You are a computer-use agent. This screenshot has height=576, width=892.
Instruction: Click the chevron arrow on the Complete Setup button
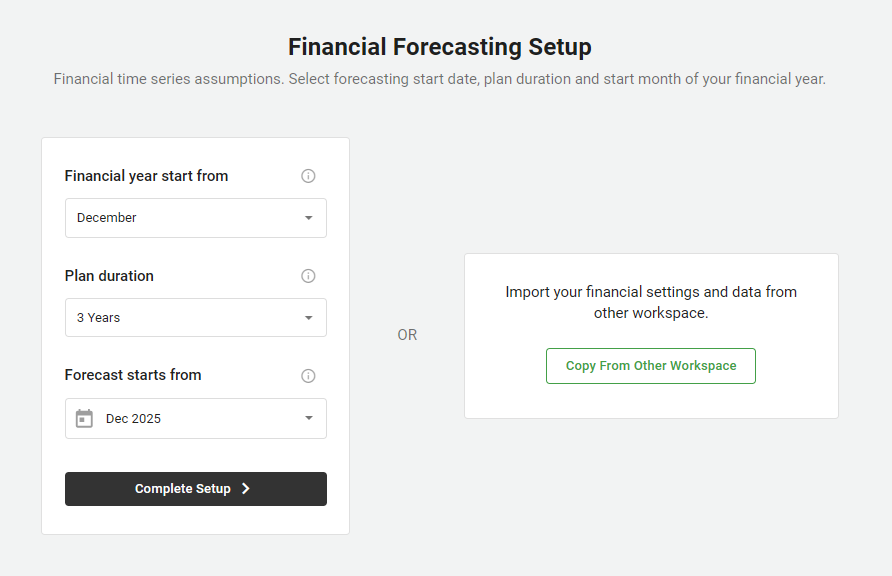[246, 489]
